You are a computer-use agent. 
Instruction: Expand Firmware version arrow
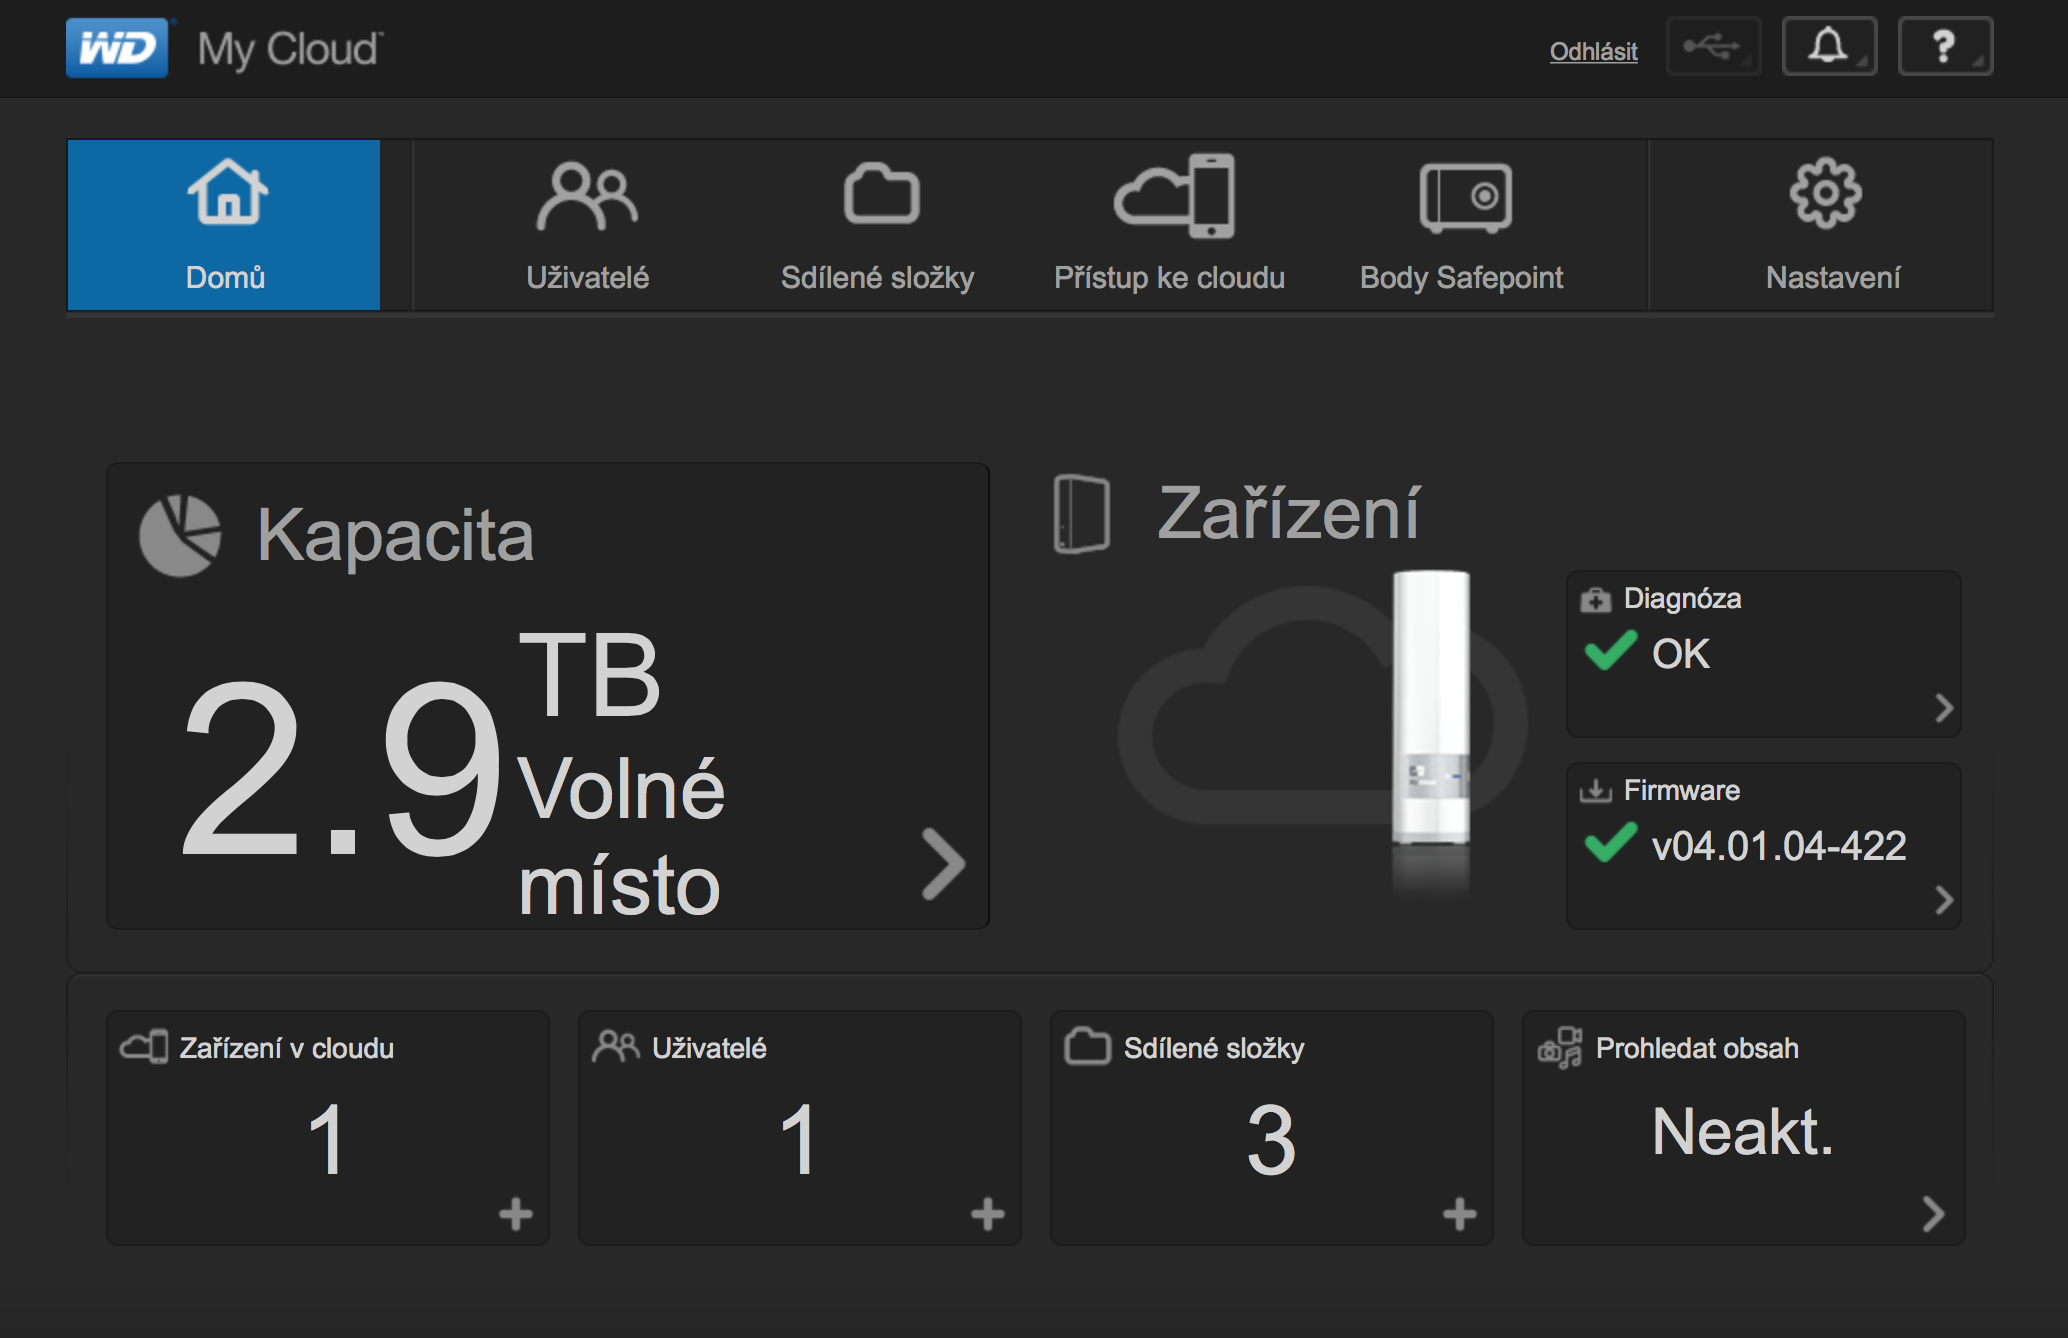tap(1943, 900)
